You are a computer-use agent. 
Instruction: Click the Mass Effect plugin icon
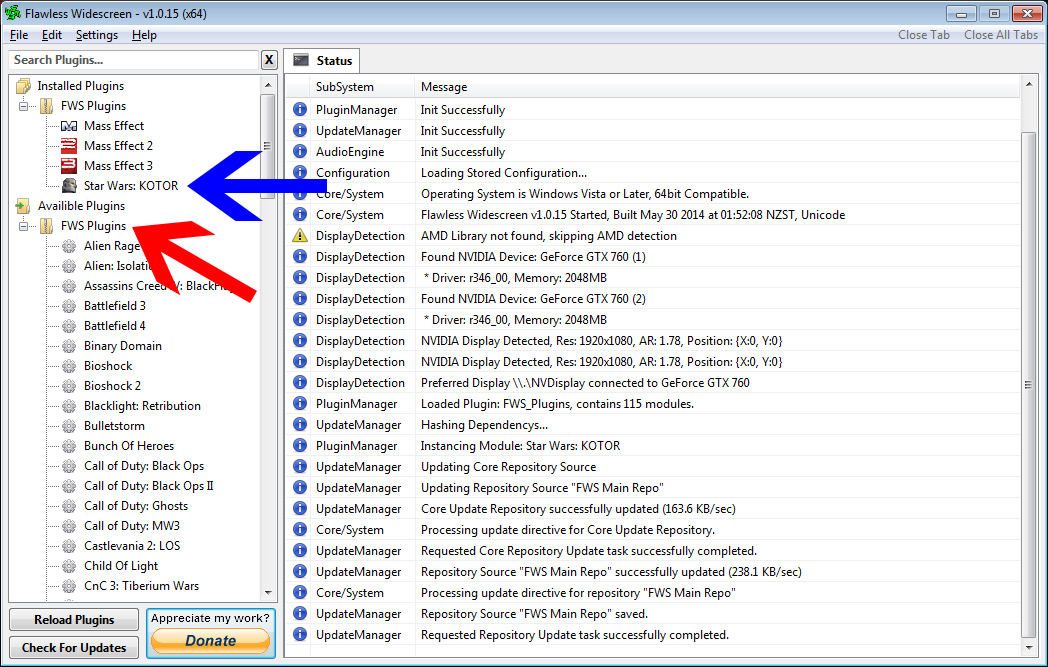69,126
